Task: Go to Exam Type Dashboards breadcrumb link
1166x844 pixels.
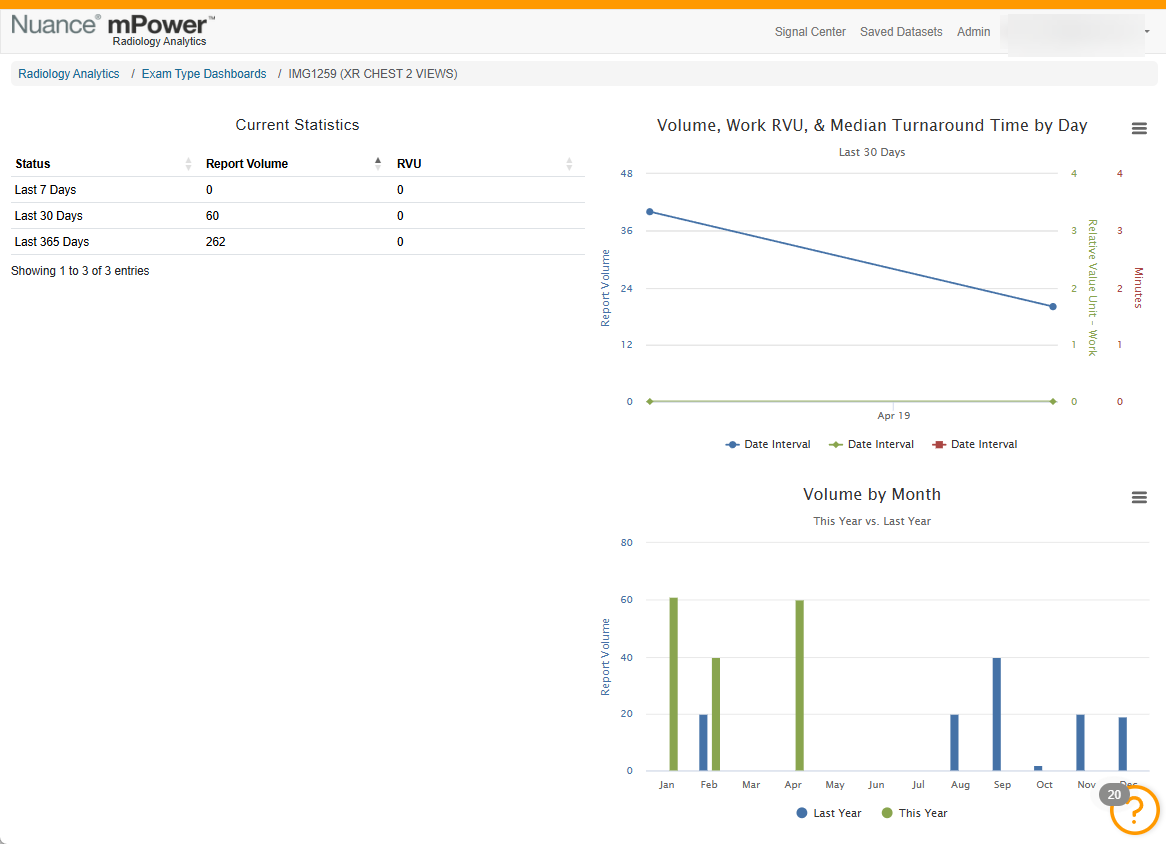Action: tap(204, 74)
